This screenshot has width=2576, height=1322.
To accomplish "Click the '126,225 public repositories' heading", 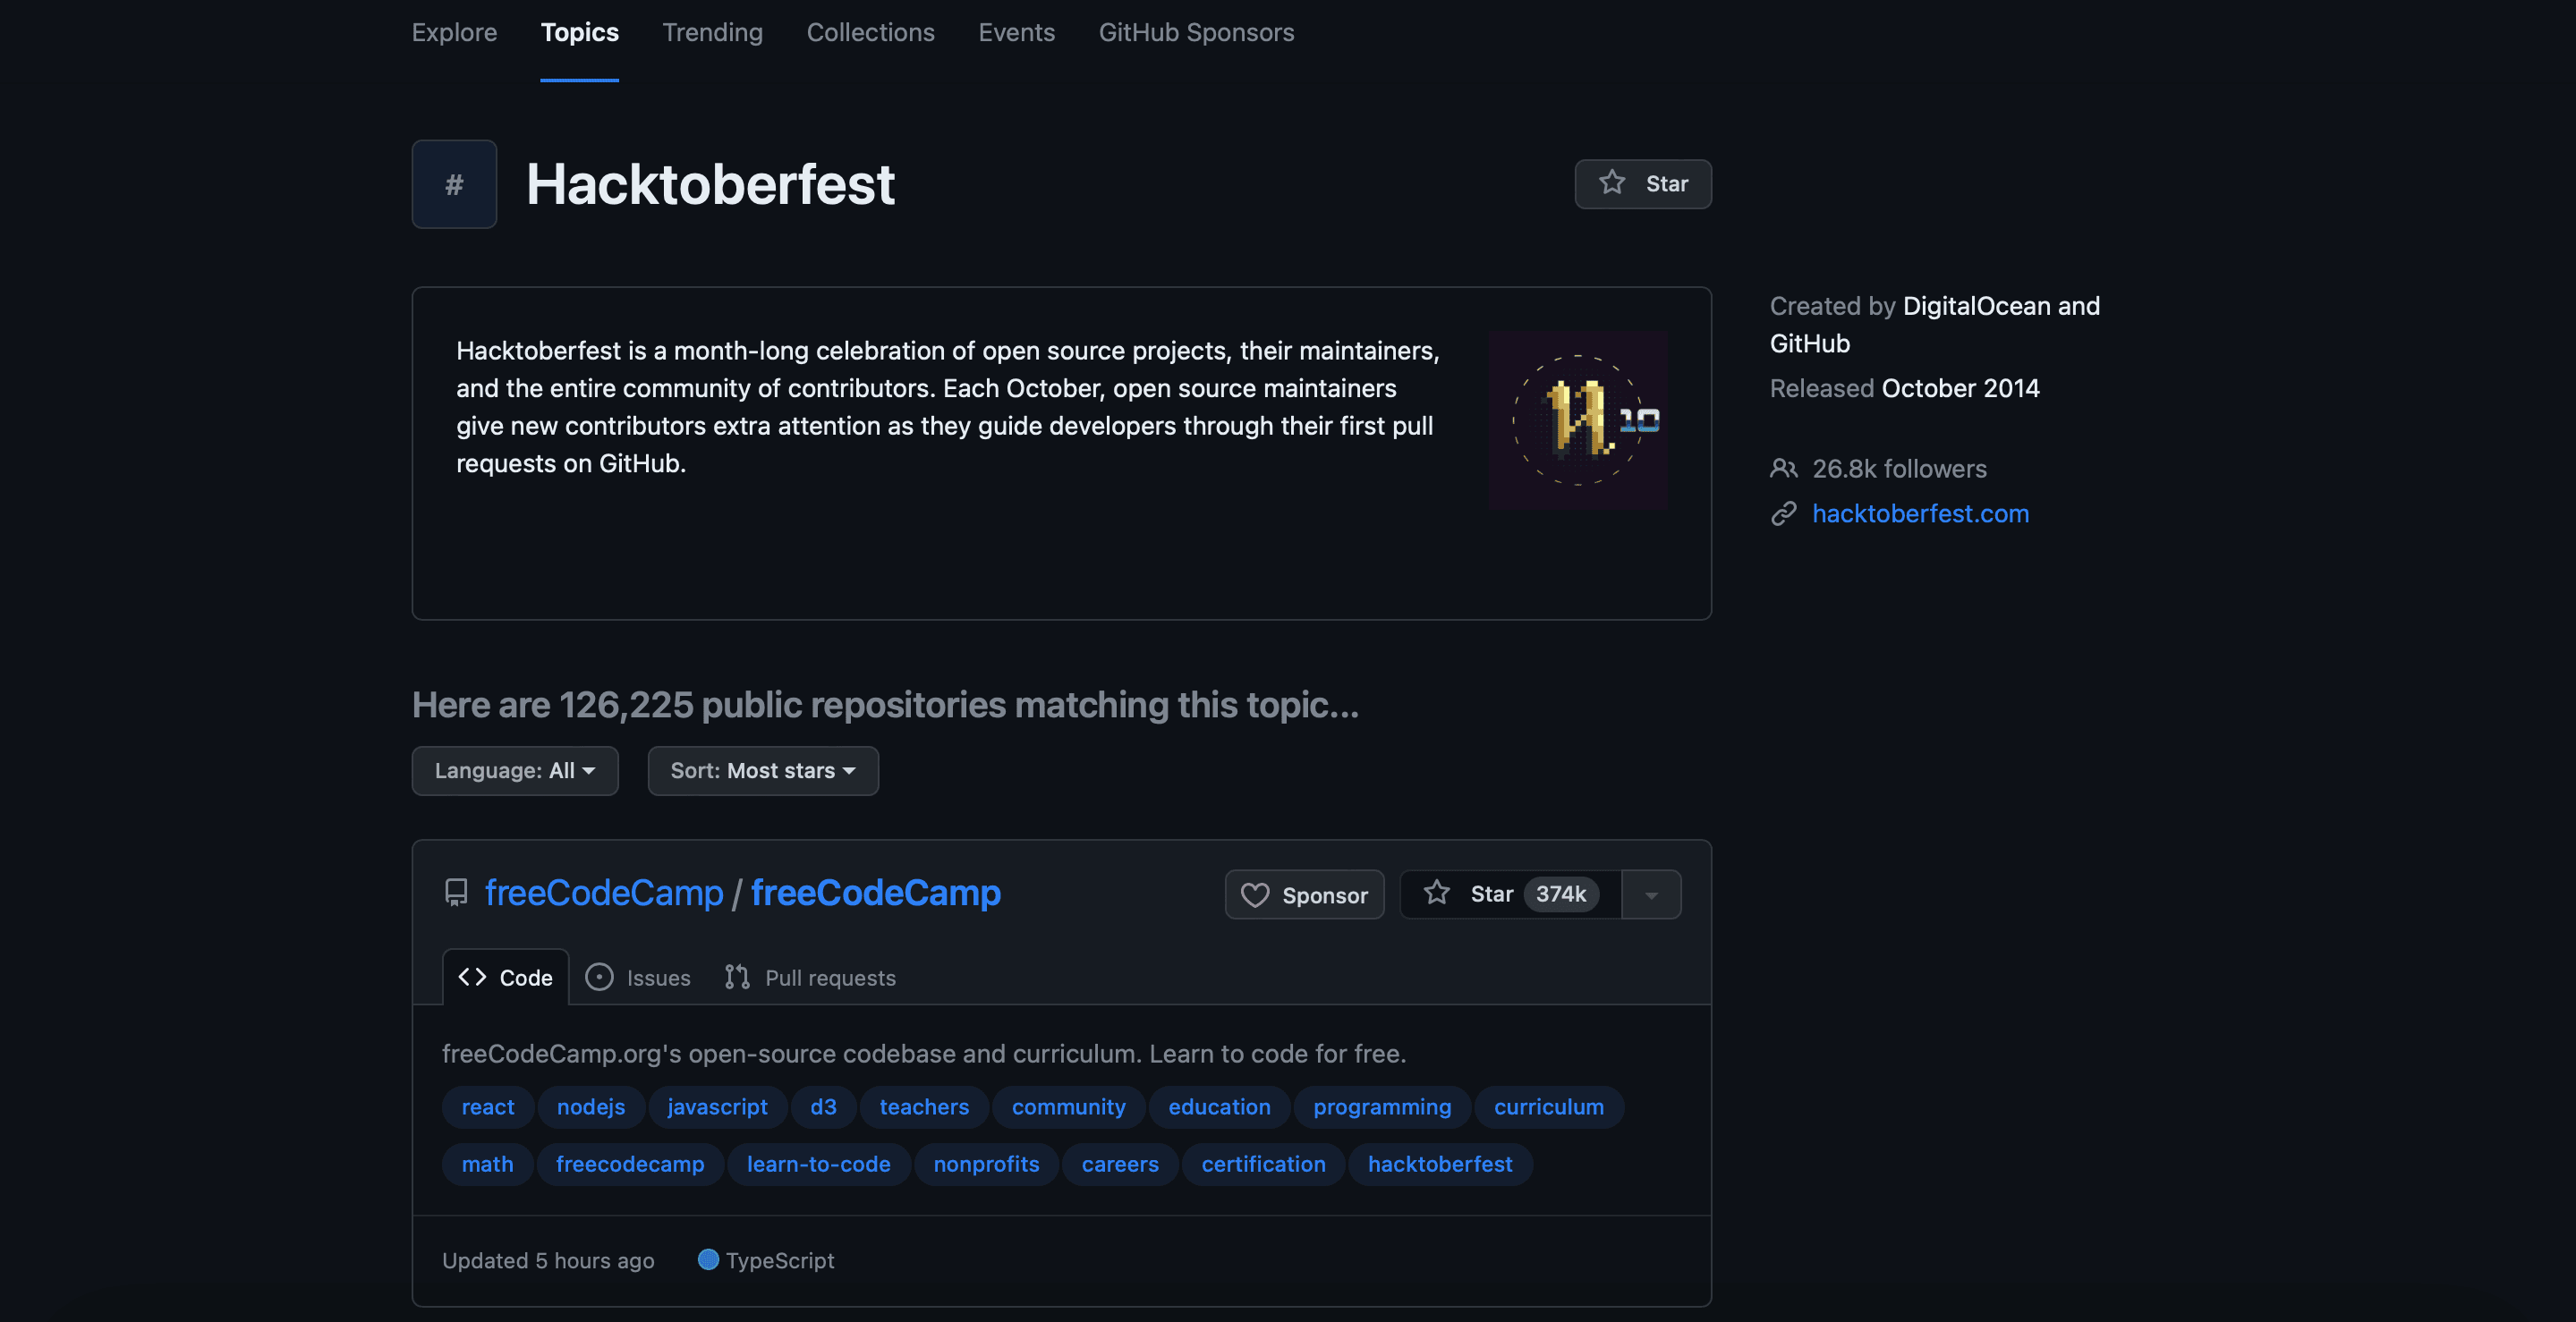I will [x=885, y=705].
